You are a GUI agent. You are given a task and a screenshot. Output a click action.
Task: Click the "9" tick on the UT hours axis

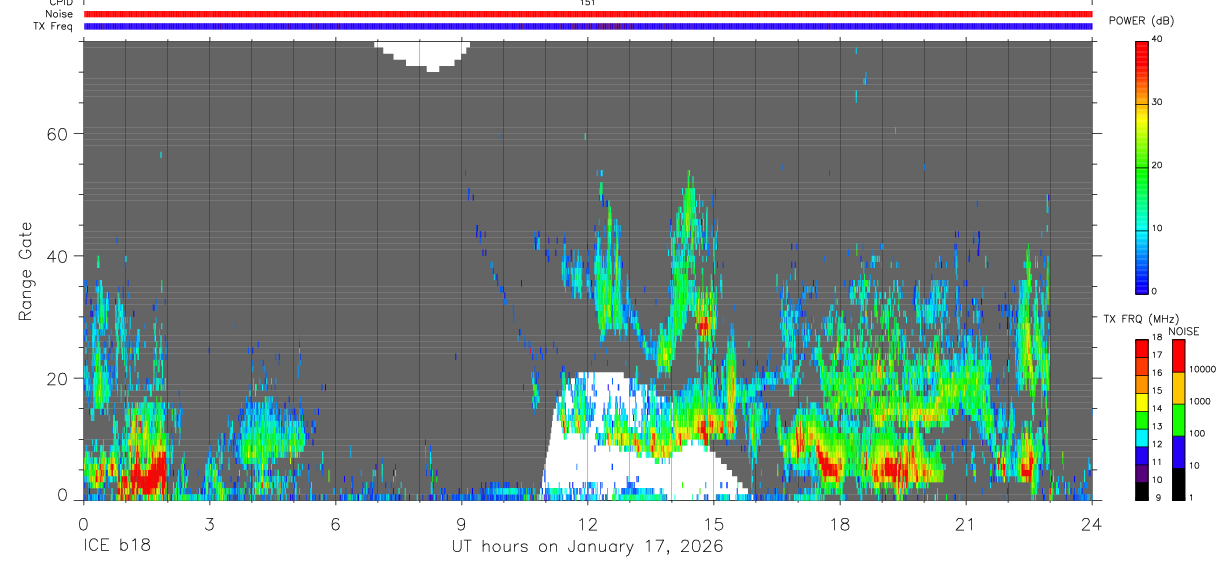tap(461, 524)
